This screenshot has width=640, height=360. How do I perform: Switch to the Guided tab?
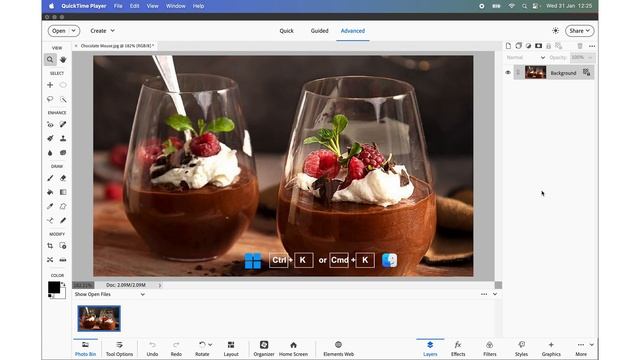[x=319, y=31]
